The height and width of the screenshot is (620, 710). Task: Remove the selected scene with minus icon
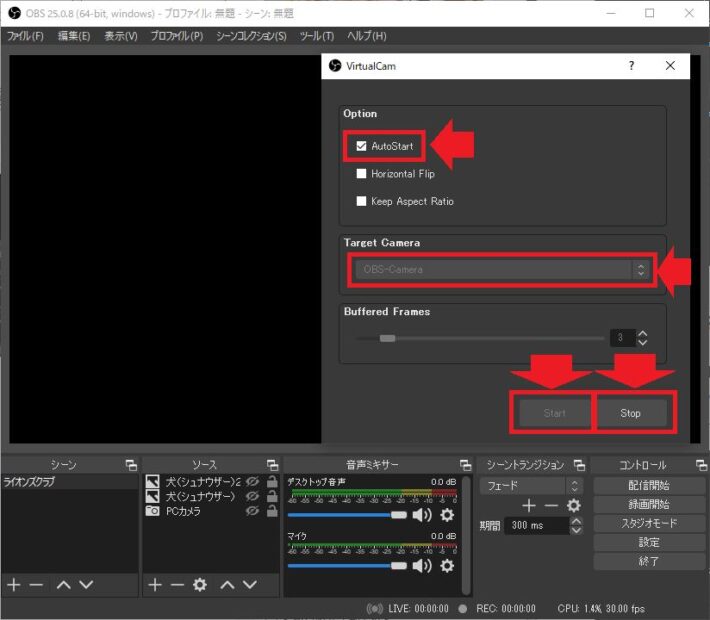tap(36, 585)
